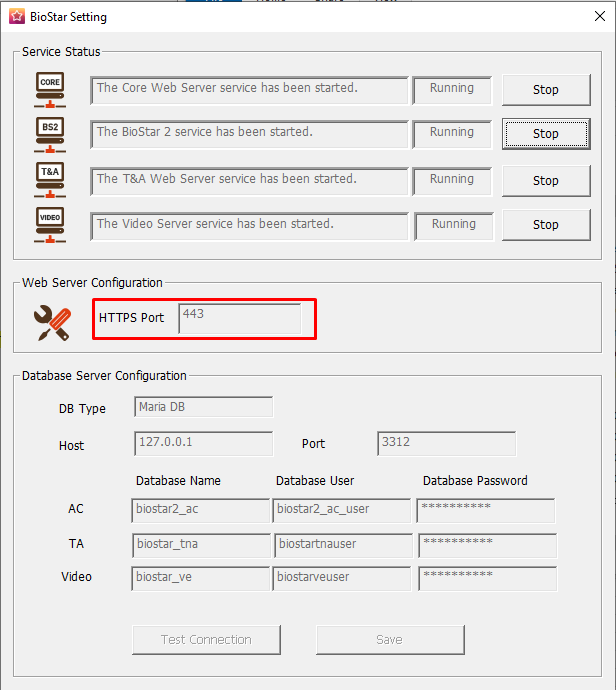The width and height of the screenshot is (616, 690).
Task: Stop the Core Web Server service
Action: [x=545, y=90]
